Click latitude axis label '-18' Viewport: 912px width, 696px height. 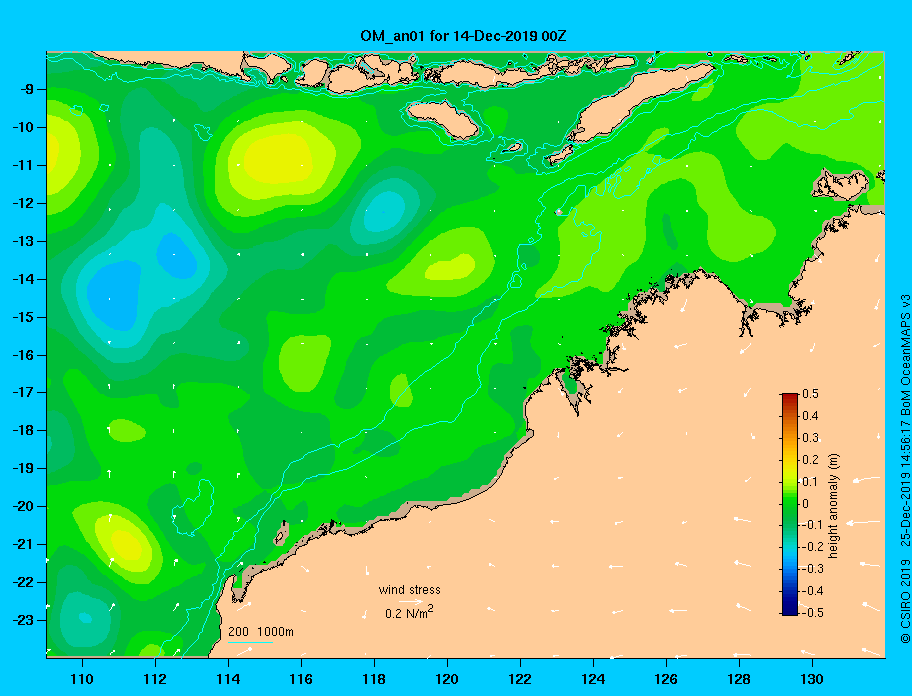(23, 430)
